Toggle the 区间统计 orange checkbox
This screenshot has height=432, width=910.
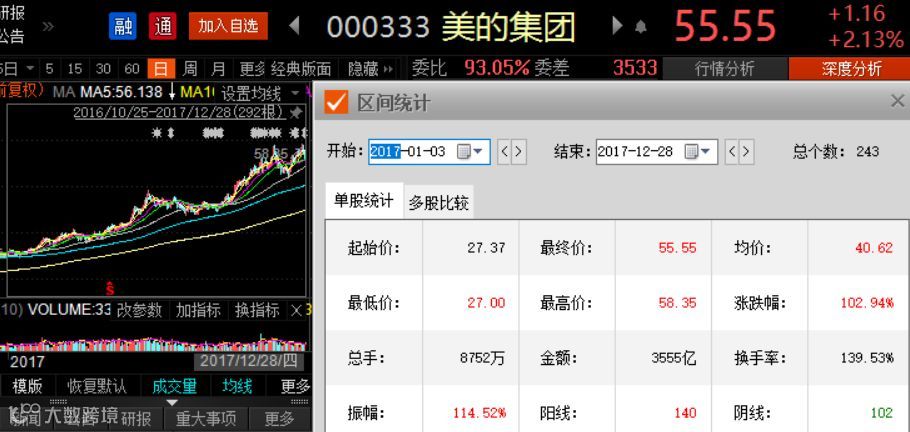[x=335, y=102]
